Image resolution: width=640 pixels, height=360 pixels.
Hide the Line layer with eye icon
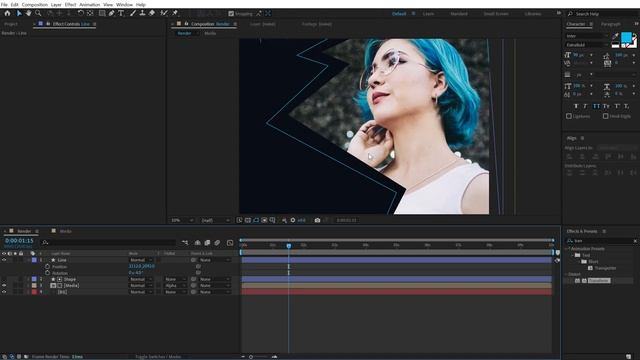point(4,260)
